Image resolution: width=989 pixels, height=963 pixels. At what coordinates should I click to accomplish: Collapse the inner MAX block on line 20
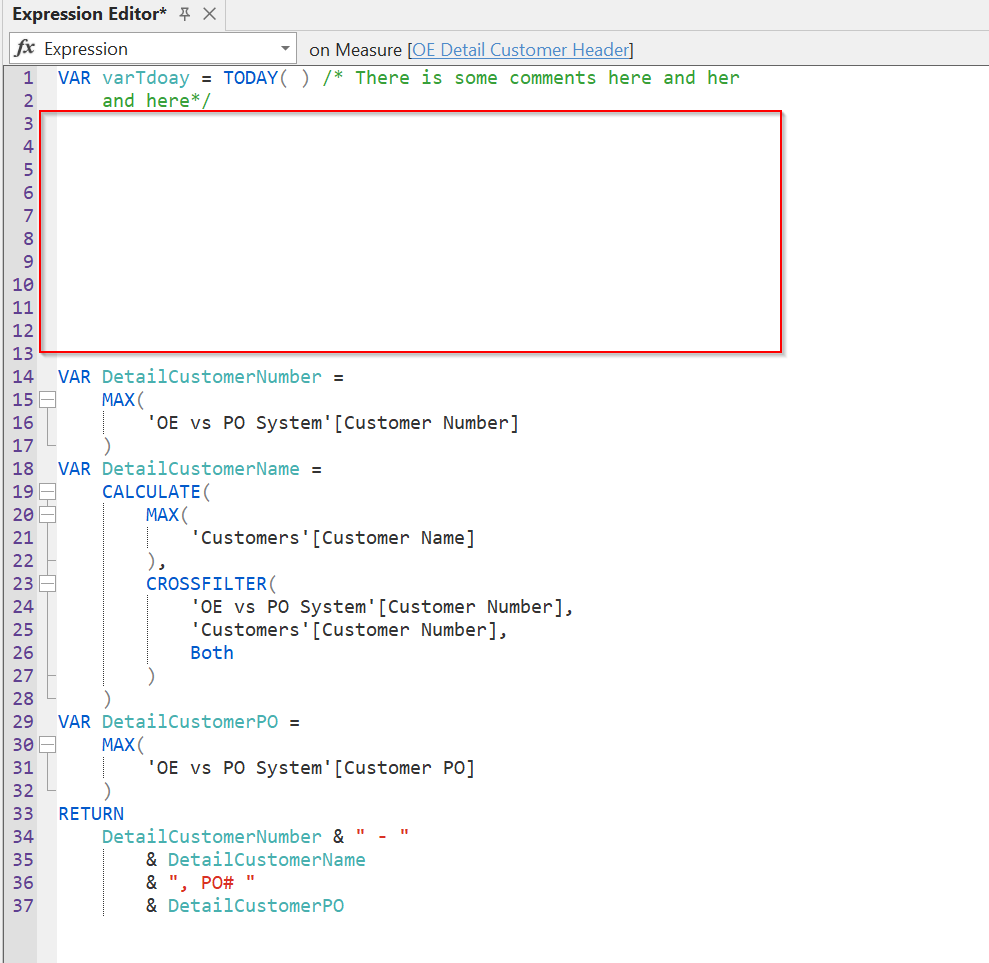point(47,514)
